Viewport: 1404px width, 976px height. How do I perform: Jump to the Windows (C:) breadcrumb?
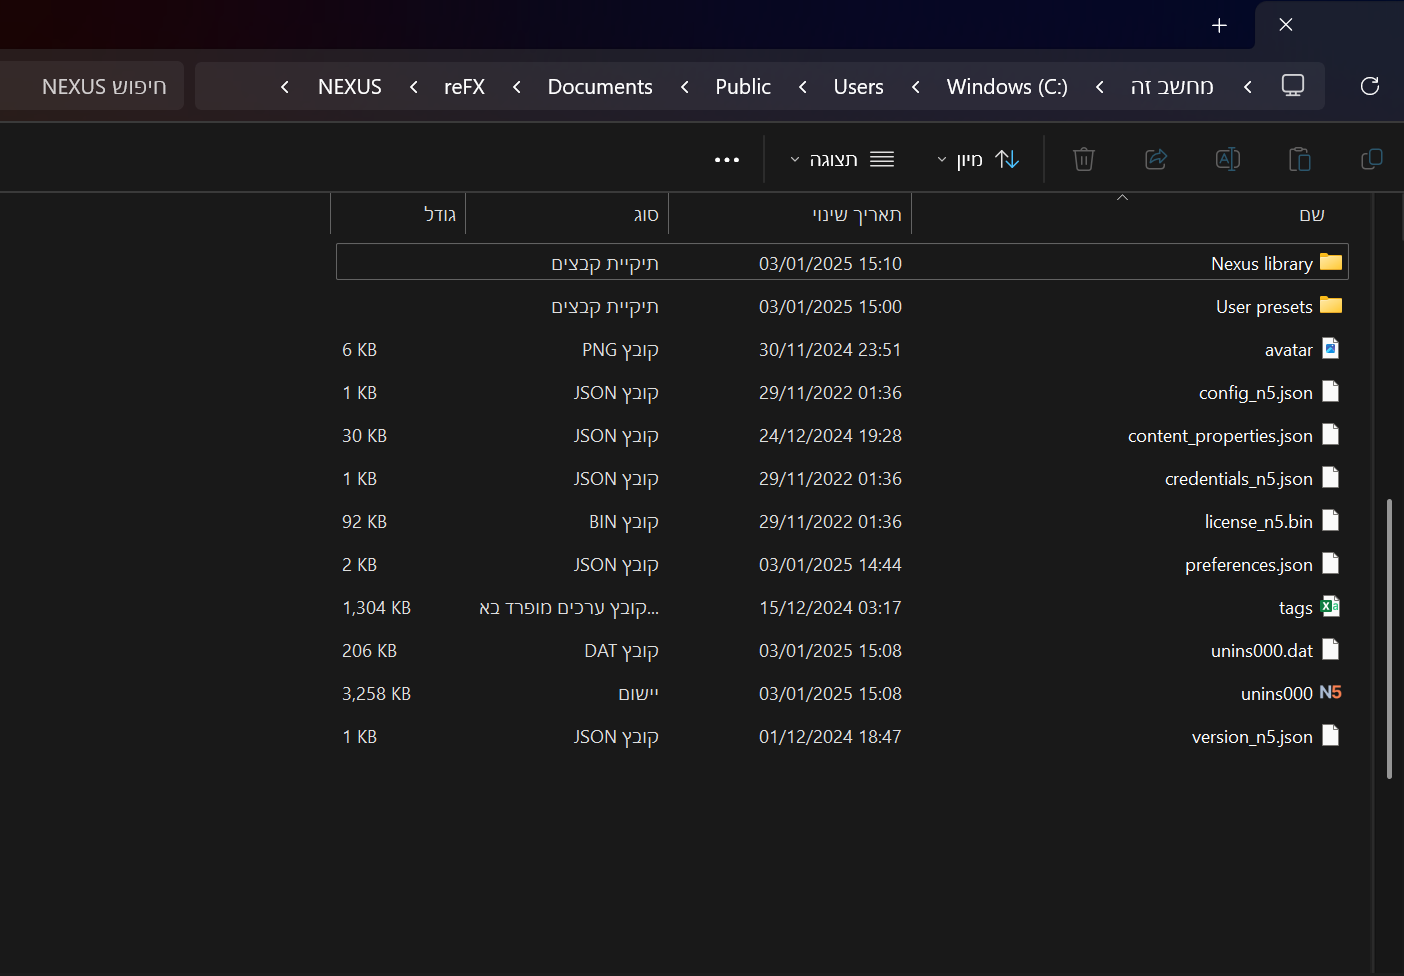[x=1007, y=87]
